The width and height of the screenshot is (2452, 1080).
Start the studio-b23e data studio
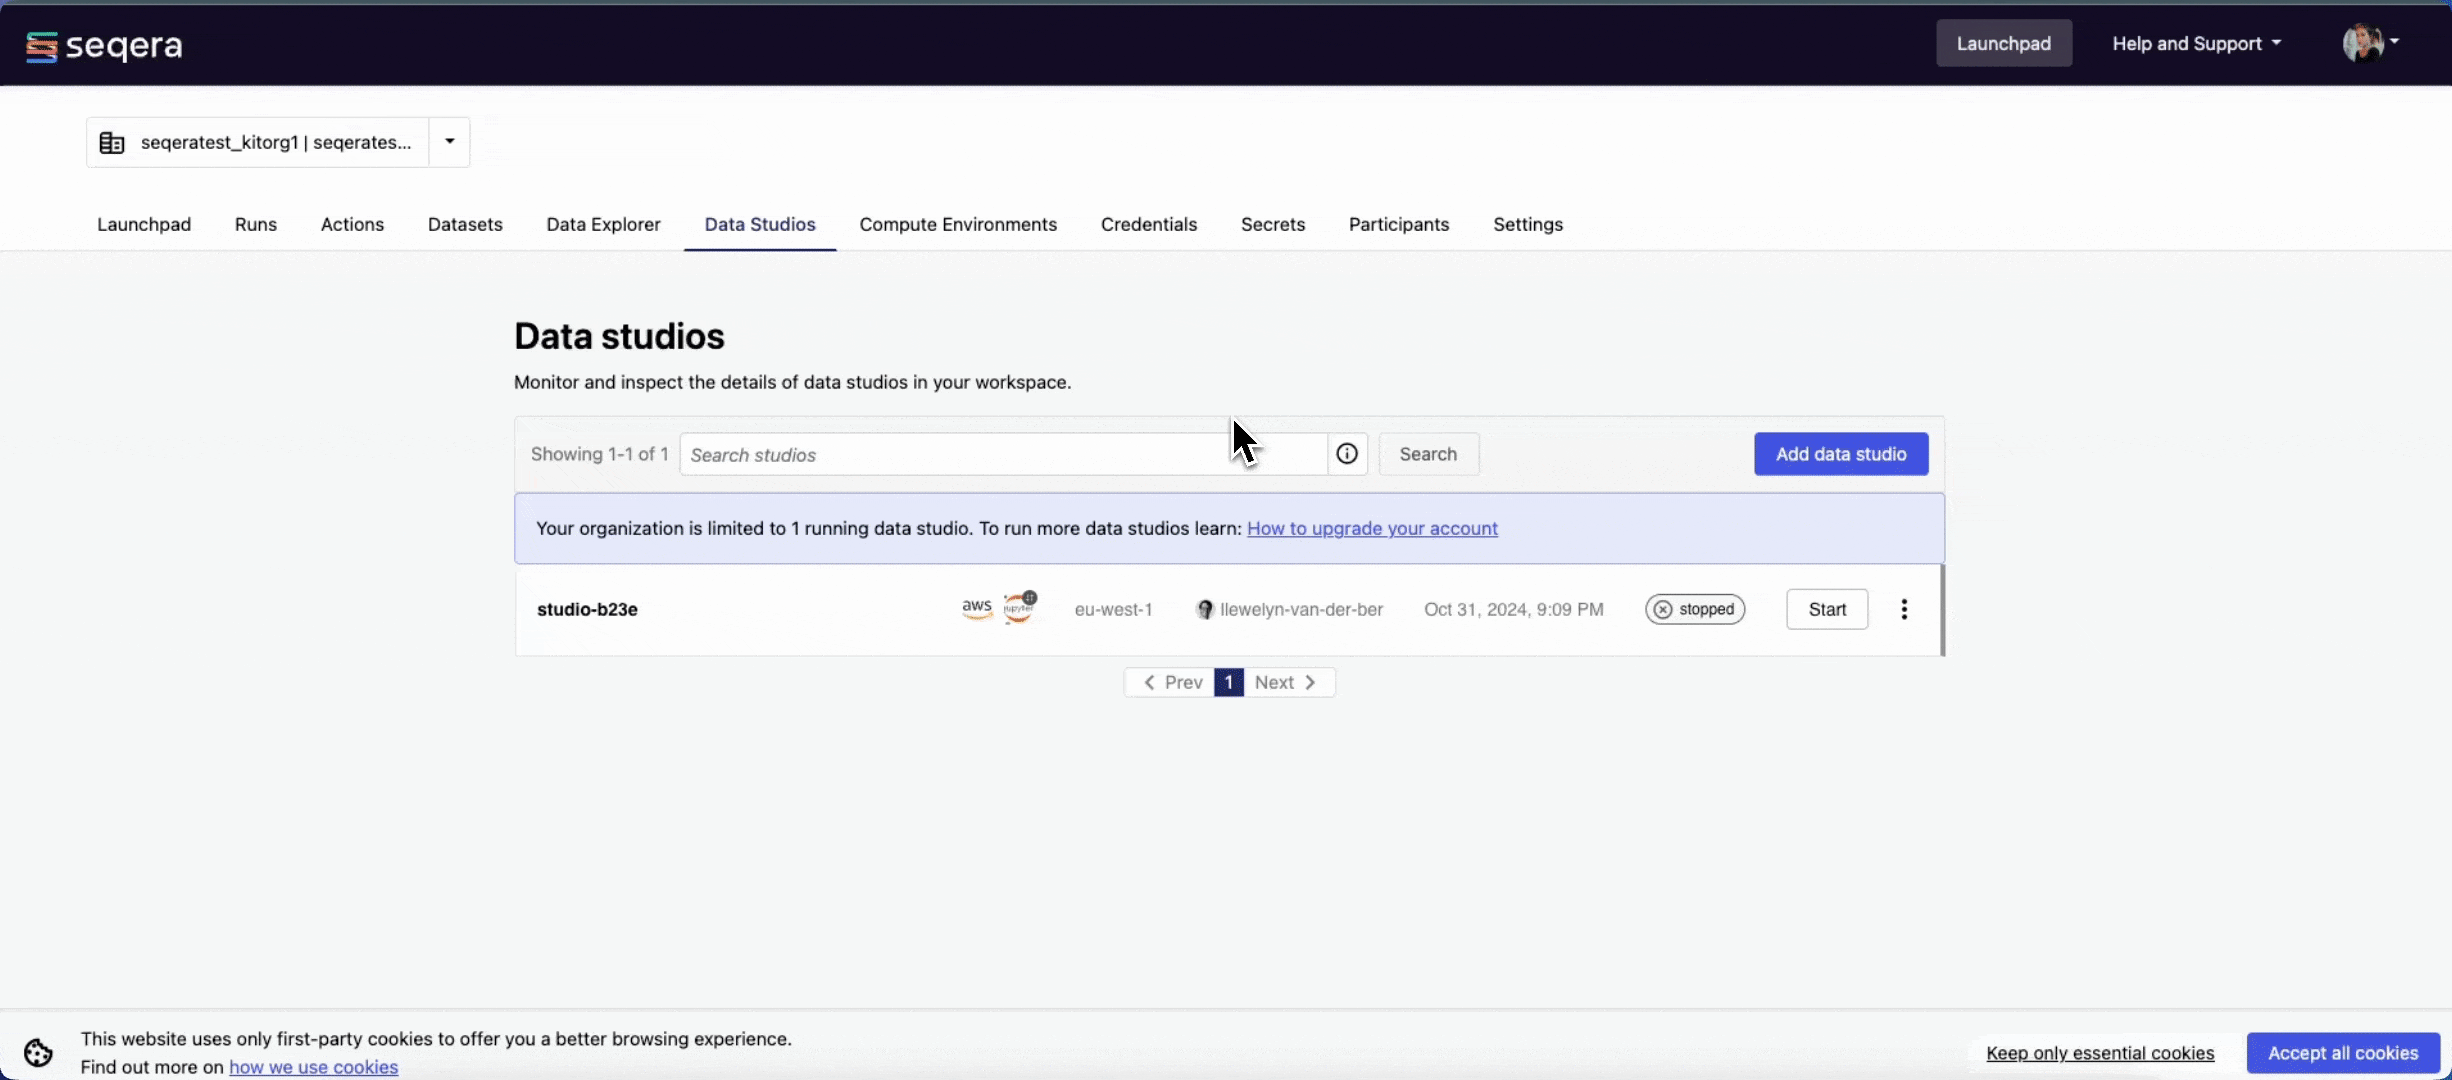point(1826,609)
